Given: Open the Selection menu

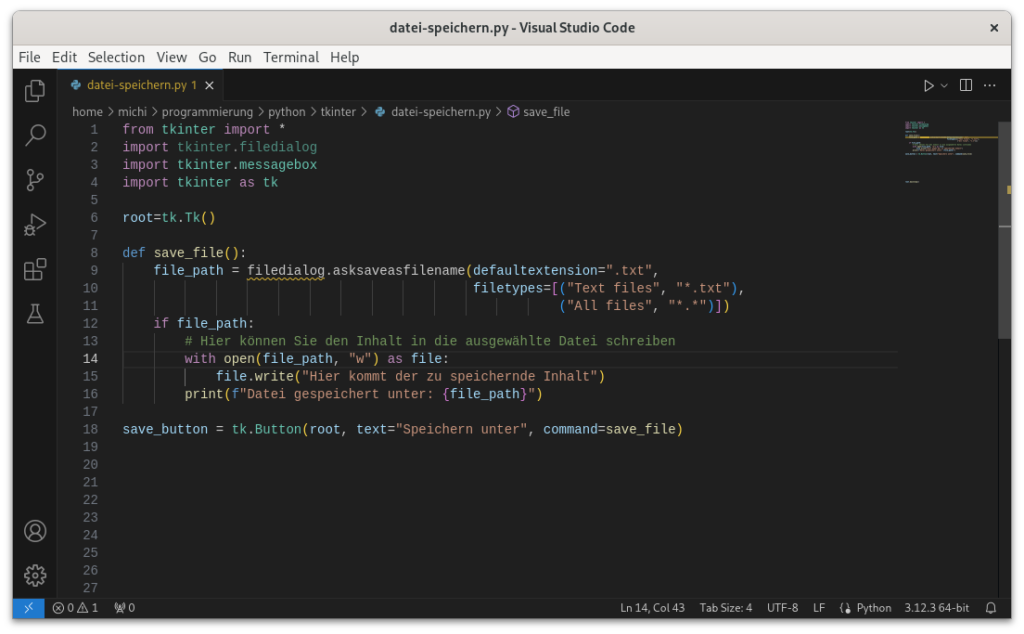Looking at the screenshot, I should [x=116, y=57].
